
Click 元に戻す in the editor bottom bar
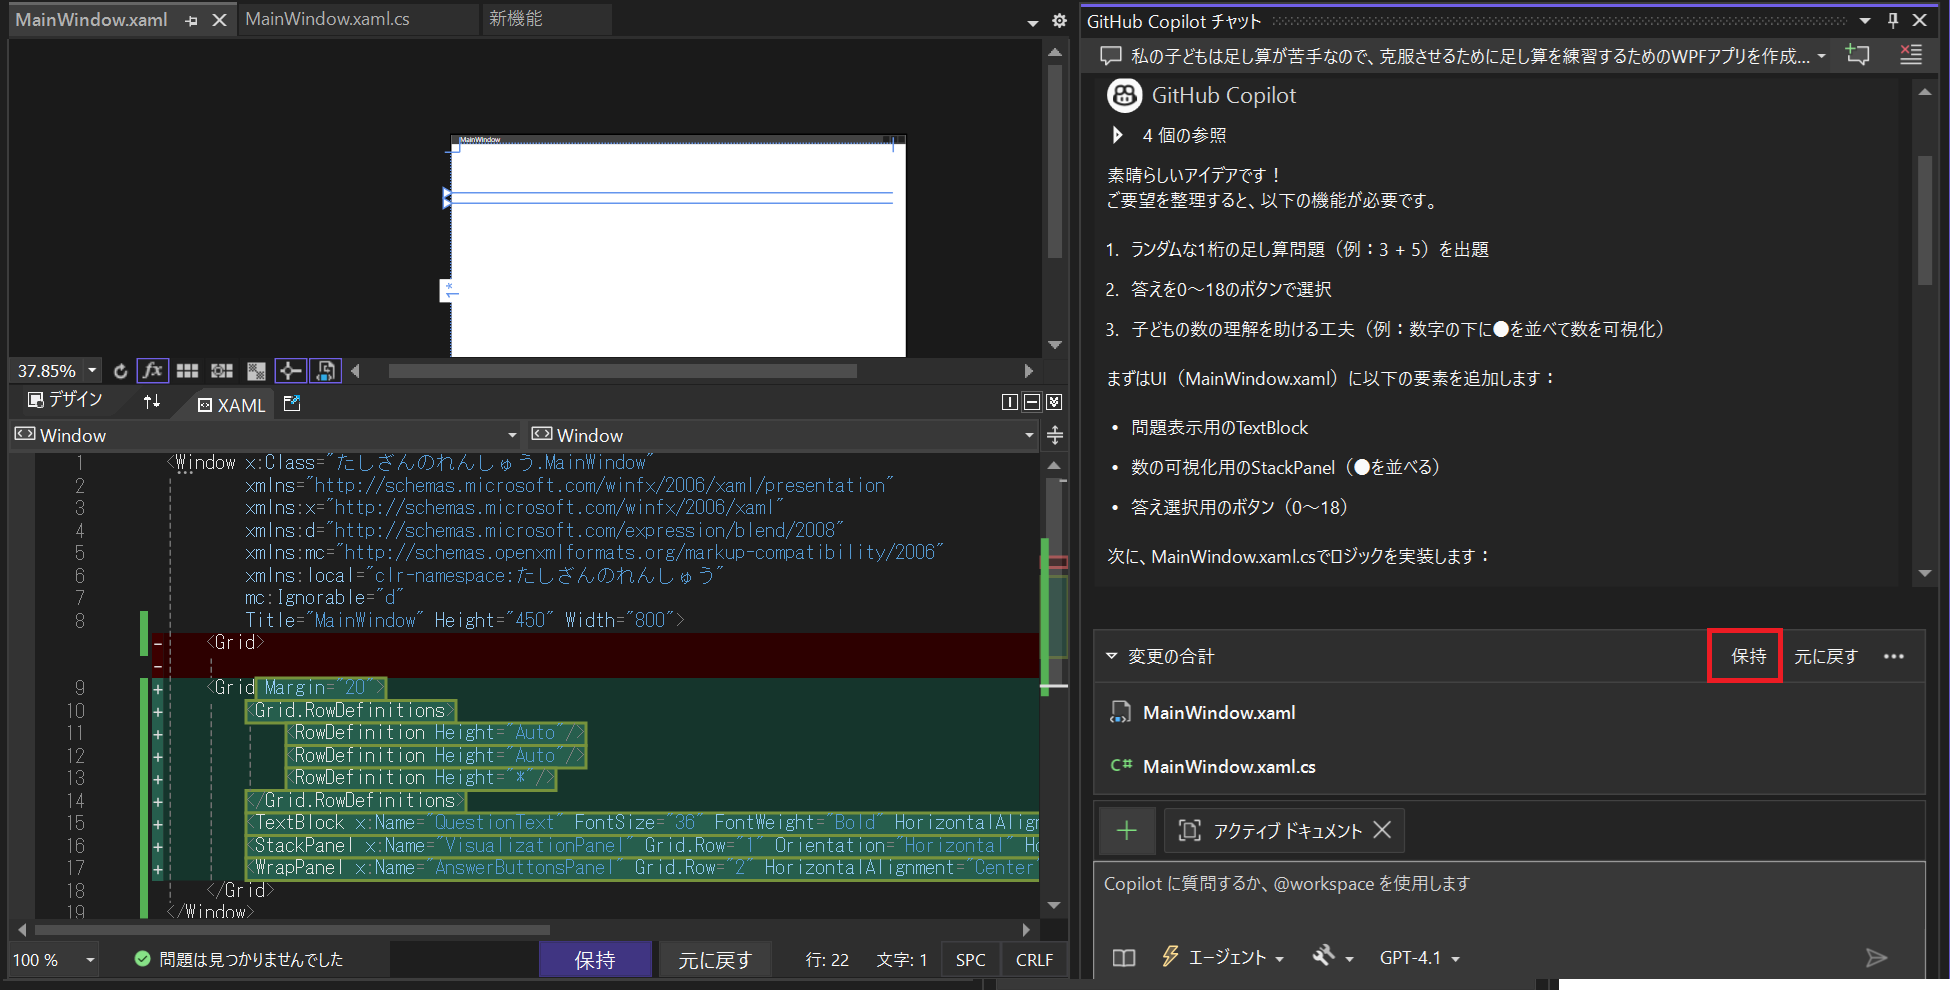(714, 960)
